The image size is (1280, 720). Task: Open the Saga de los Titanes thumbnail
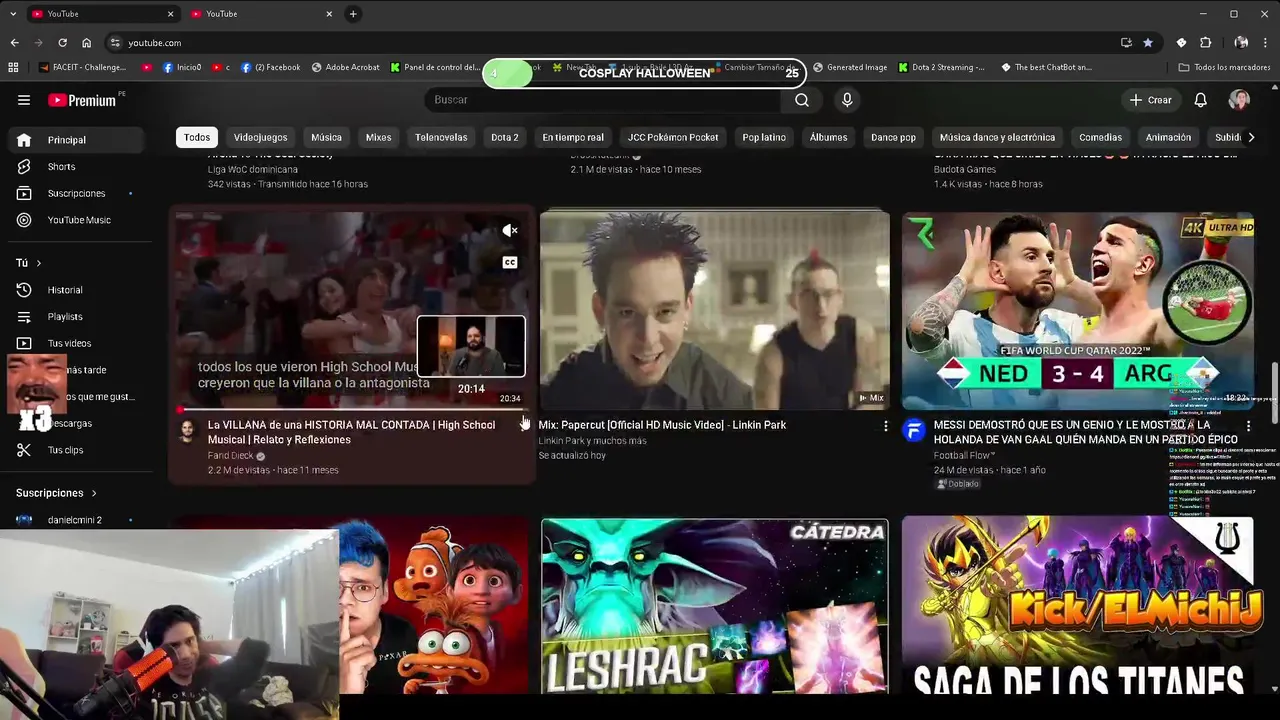pyautogui.click(x=1078, y=606)
